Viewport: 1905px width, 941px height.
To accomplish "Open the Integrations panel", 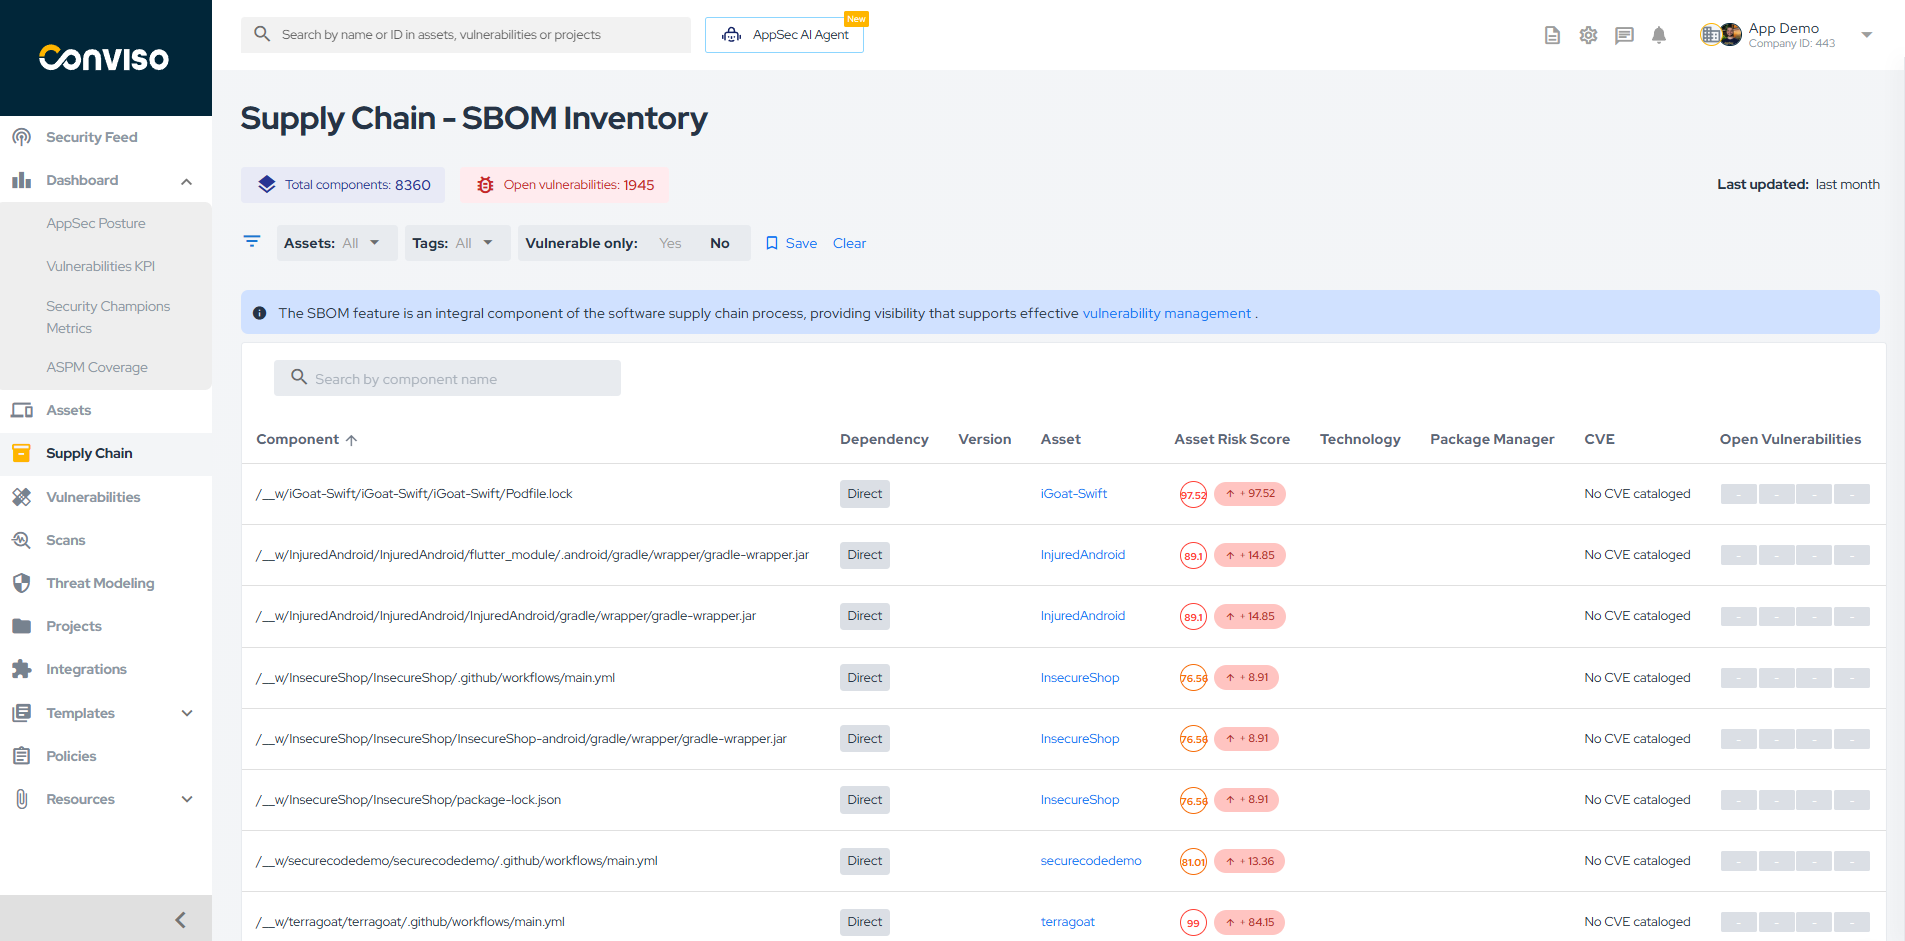I will coord(86,669).
